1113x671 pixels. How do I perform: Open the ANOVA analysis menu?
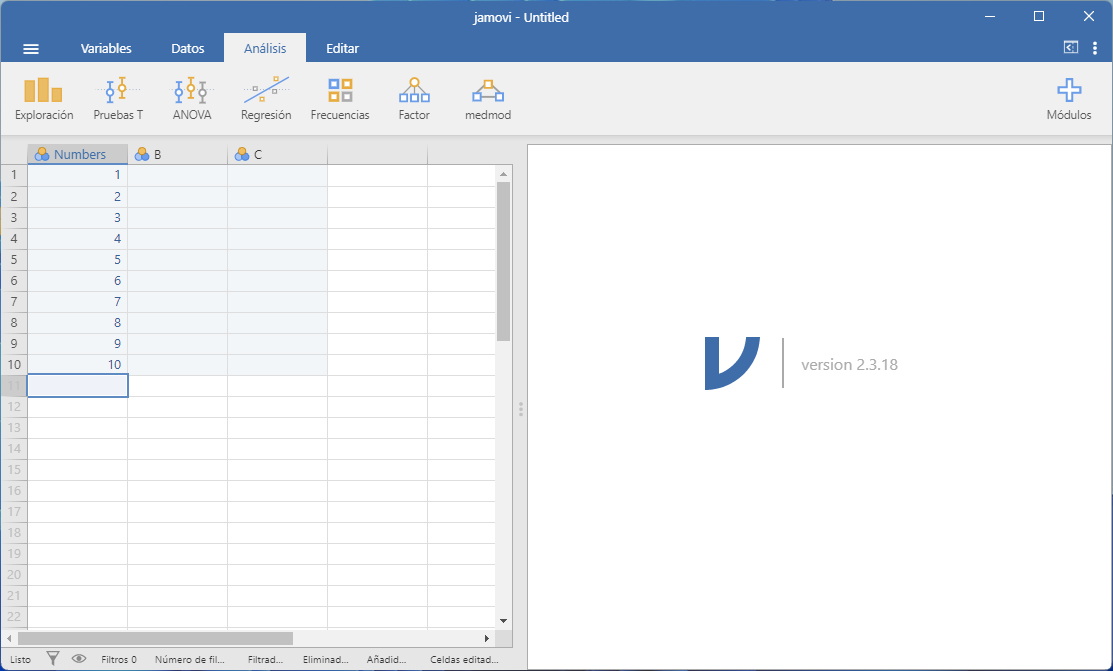coord(191,99)
